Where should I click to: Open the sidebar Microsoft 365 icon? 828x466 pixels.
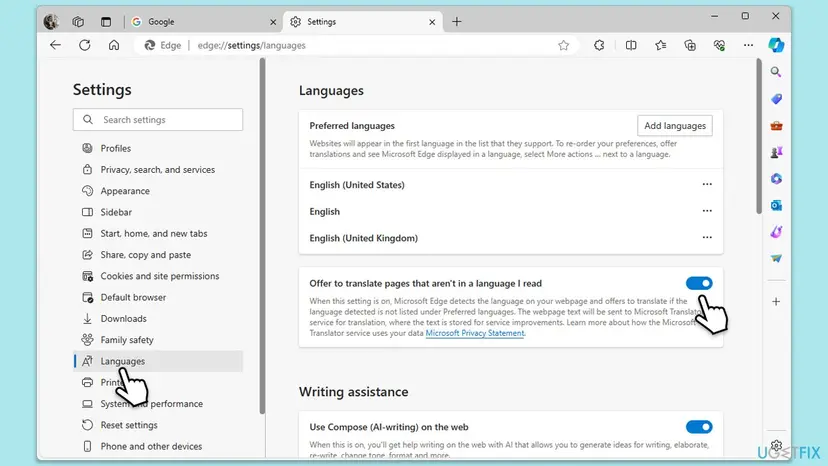point(776,179)
